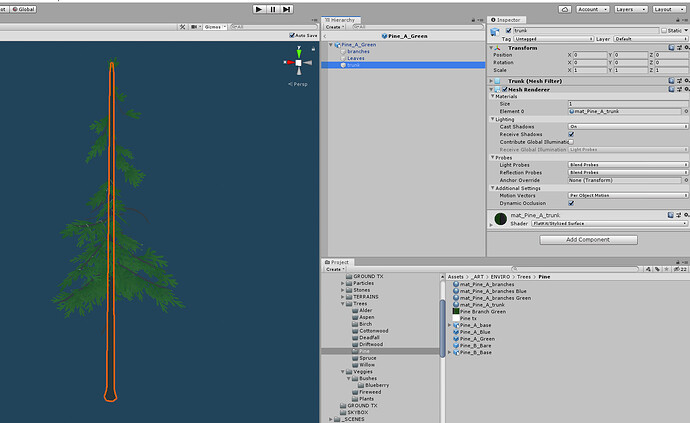690x423 pixels.
Task: Open the cloud services icon
Action: [565, 8]
